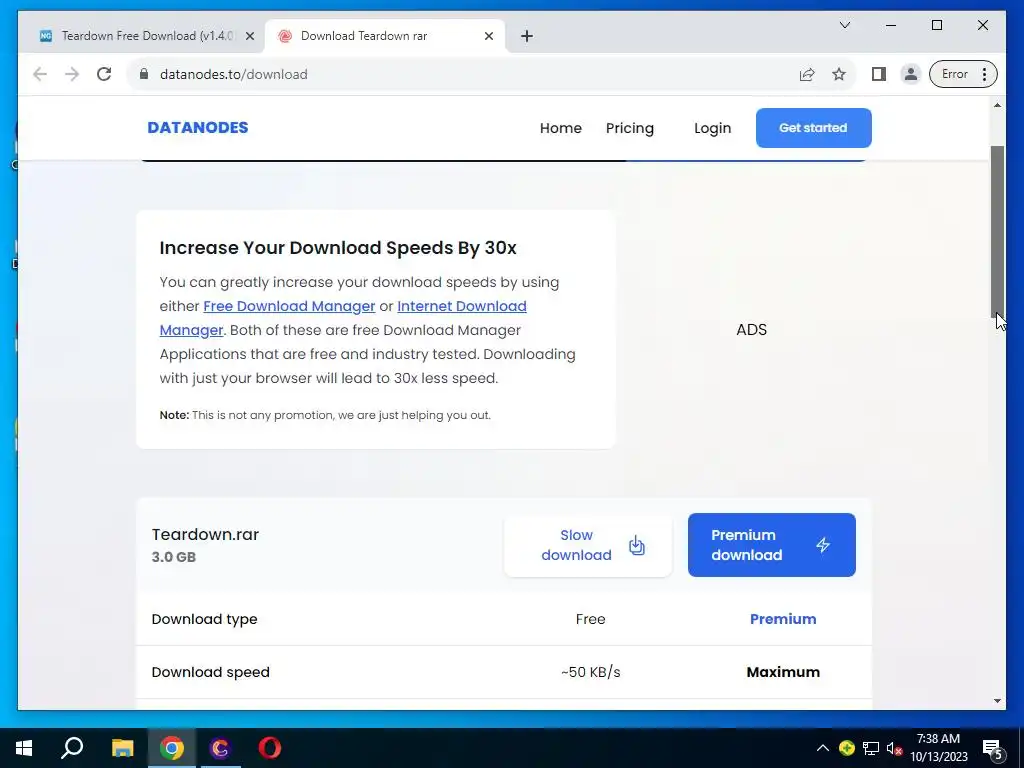Open the Opera browser taskbar icon
The height and width of the screenshot is (768, 1024).
(270, 748)
